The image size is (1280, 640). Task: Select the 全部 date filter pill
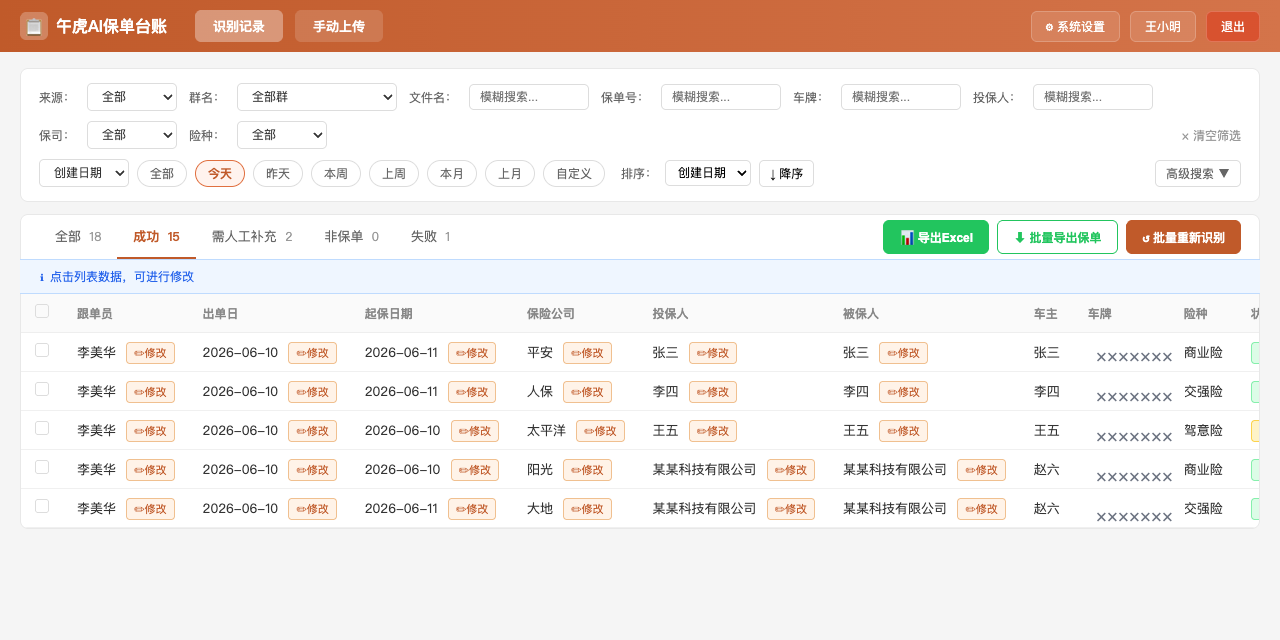[162, 174]
